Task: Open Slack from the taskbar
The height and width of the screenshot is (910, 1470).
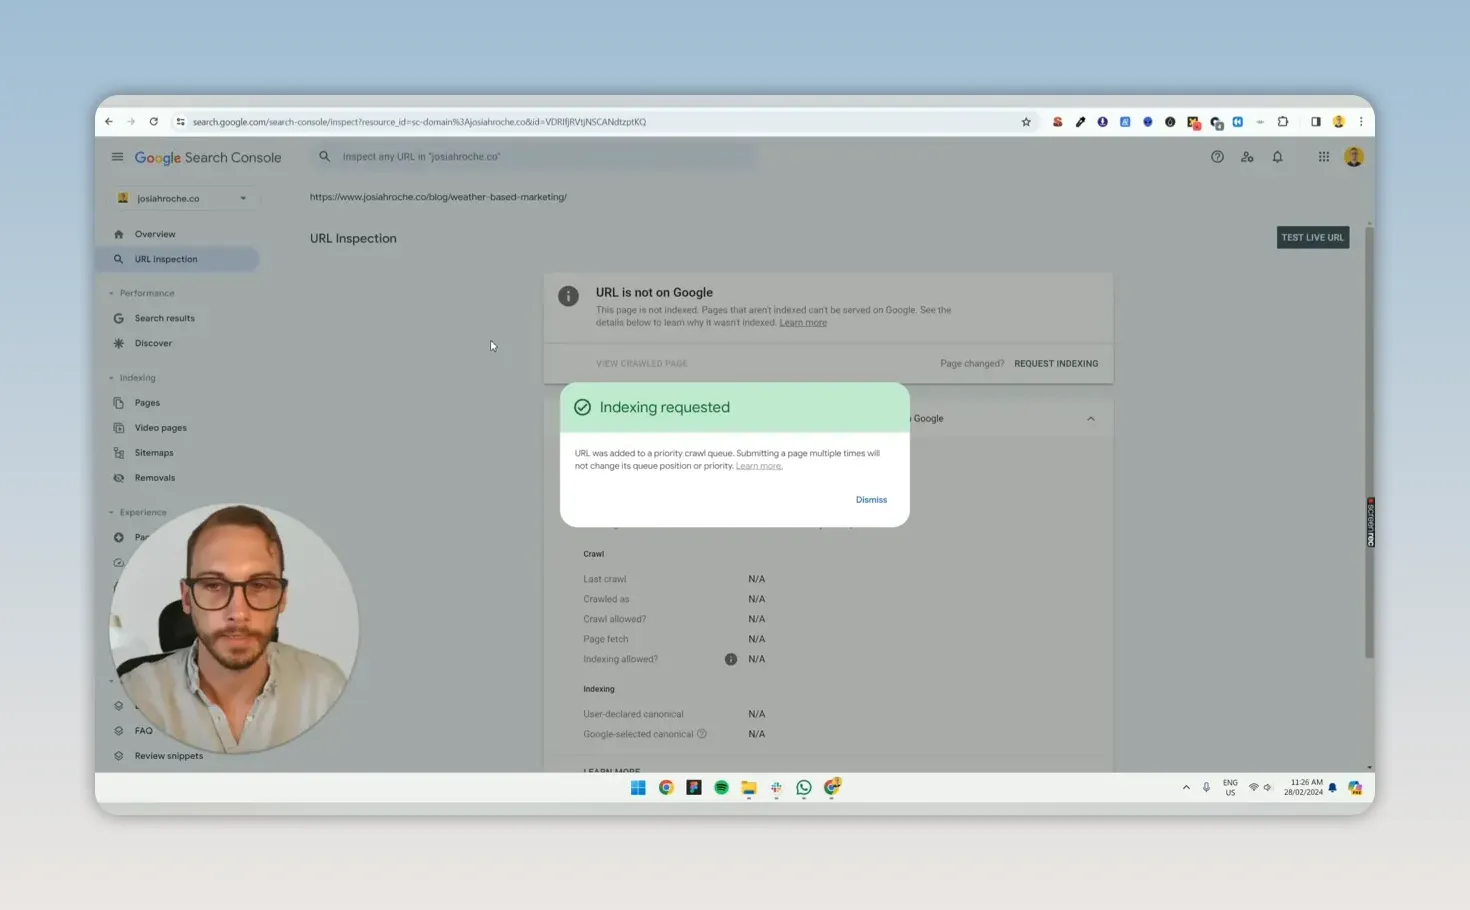Action: 776,788
